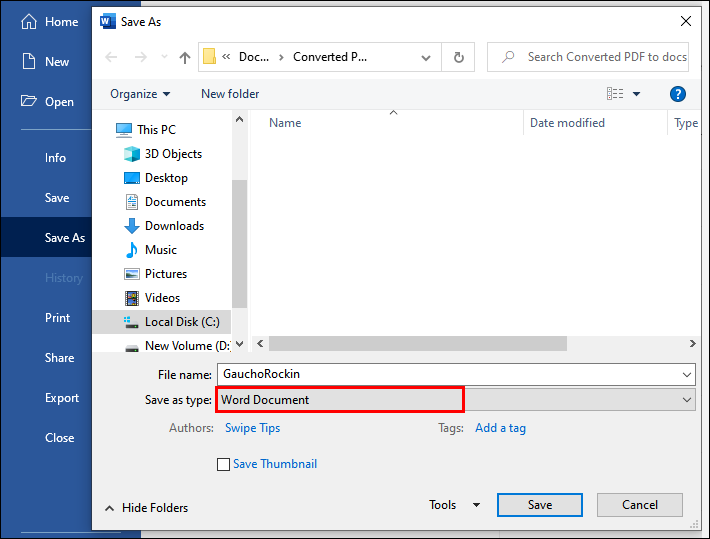The width and height of the screenshot is (710, 539).
Task: Sort by the Date modified column header
Action: point(567,123)
